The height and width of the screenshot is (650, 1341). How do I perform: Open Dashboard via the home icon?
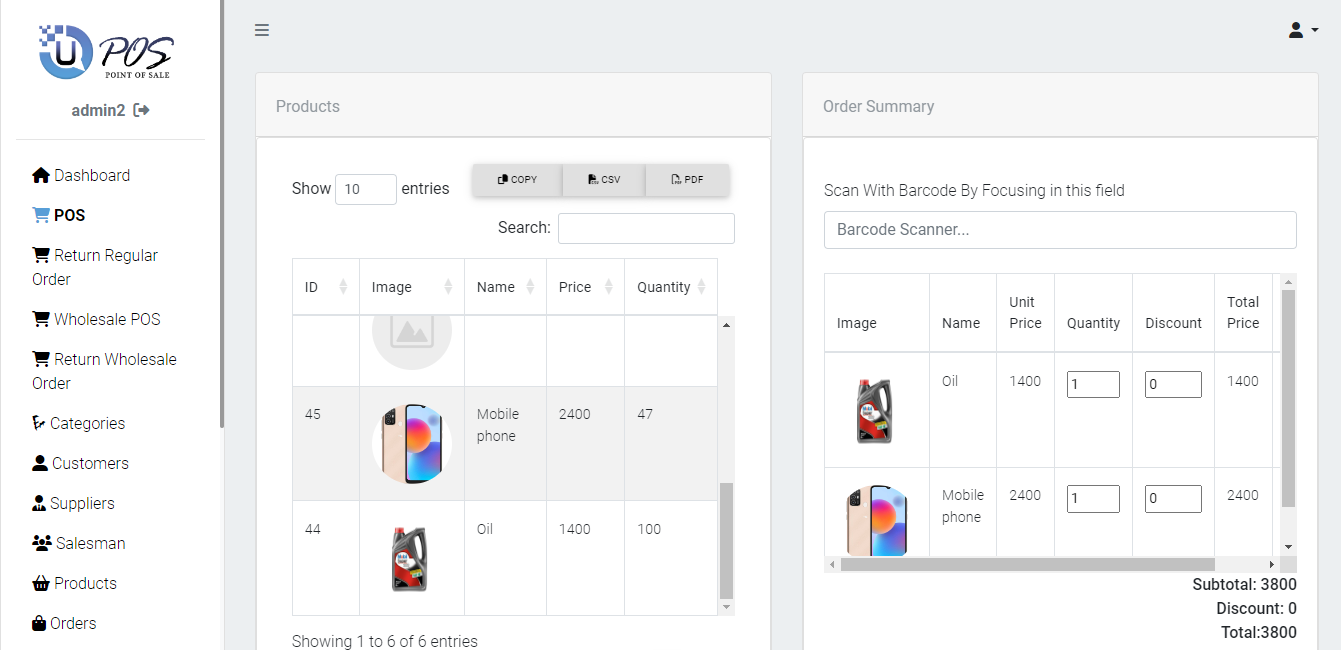click(41, 175)
